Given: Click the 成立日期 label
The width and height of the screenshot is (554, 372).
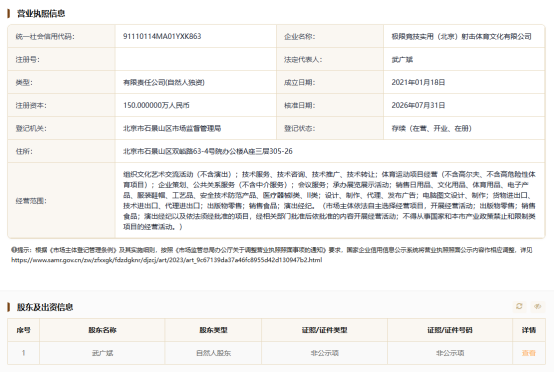Looking at the screenshot, I should [x=300, y=82].
